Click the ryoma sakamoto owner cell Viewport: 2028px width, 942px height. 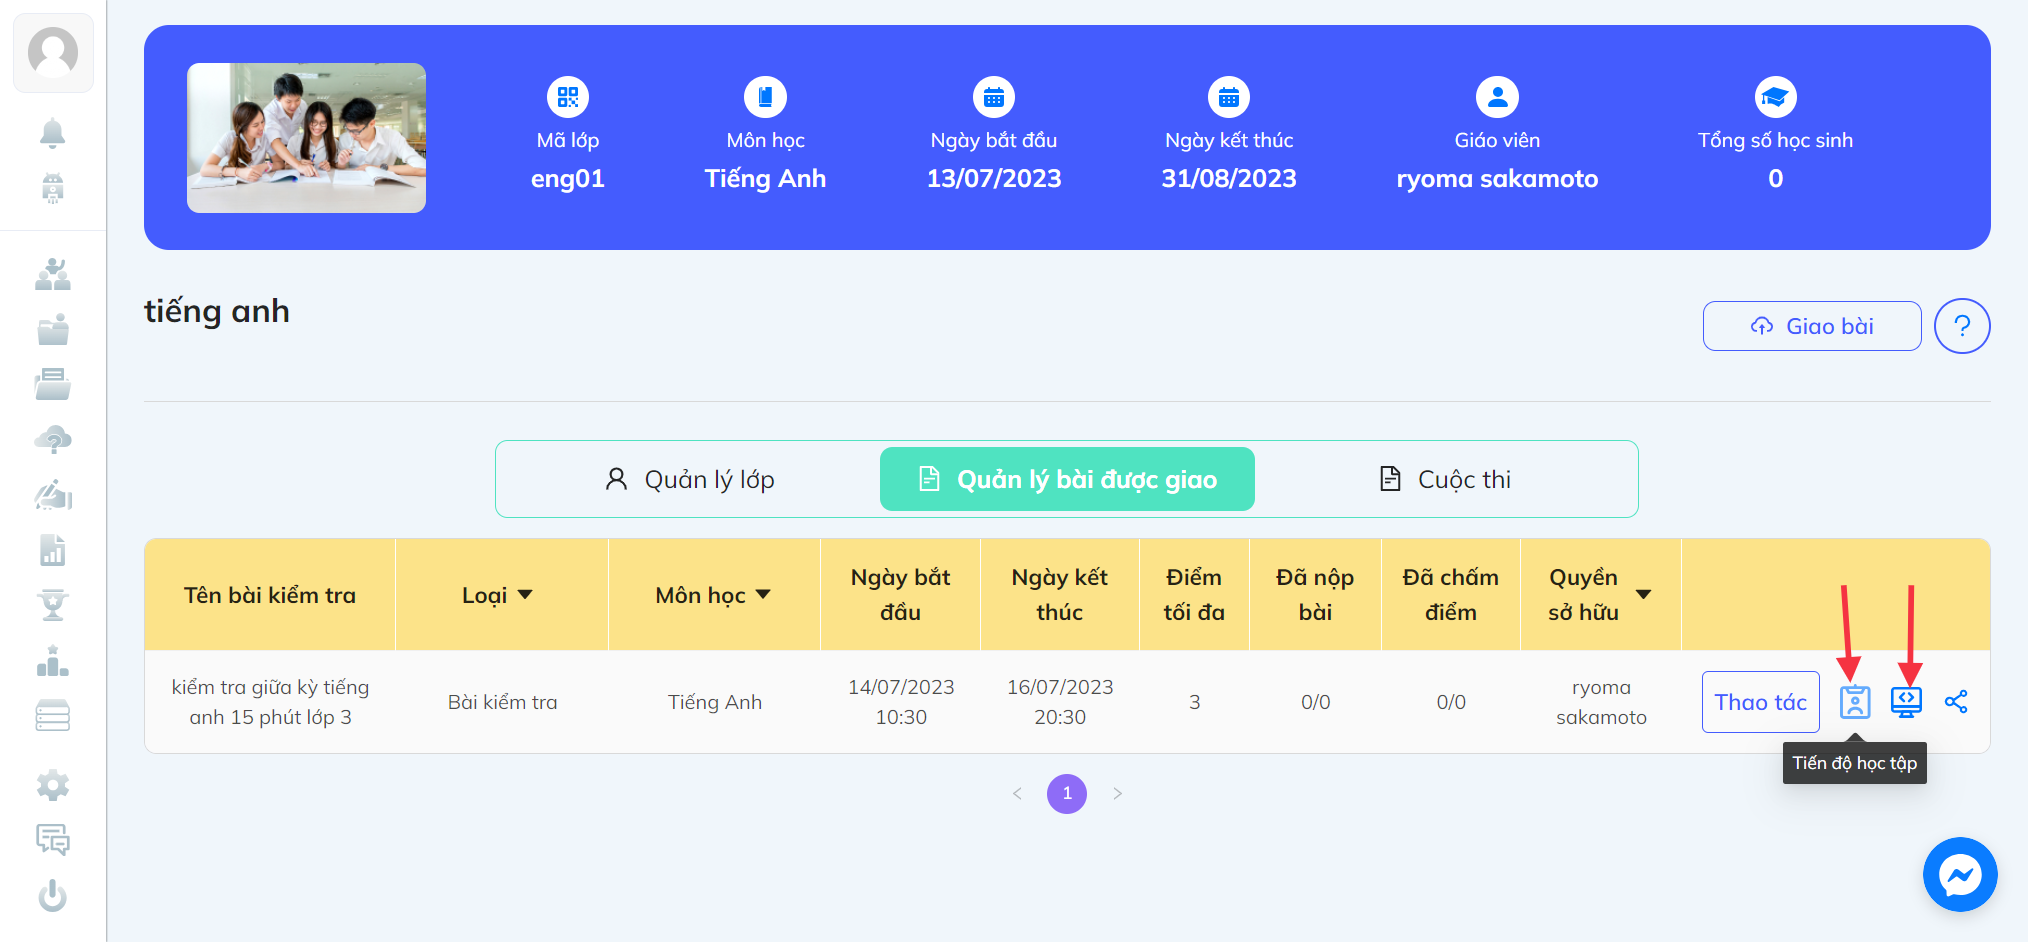click(x=1601, y=702)
